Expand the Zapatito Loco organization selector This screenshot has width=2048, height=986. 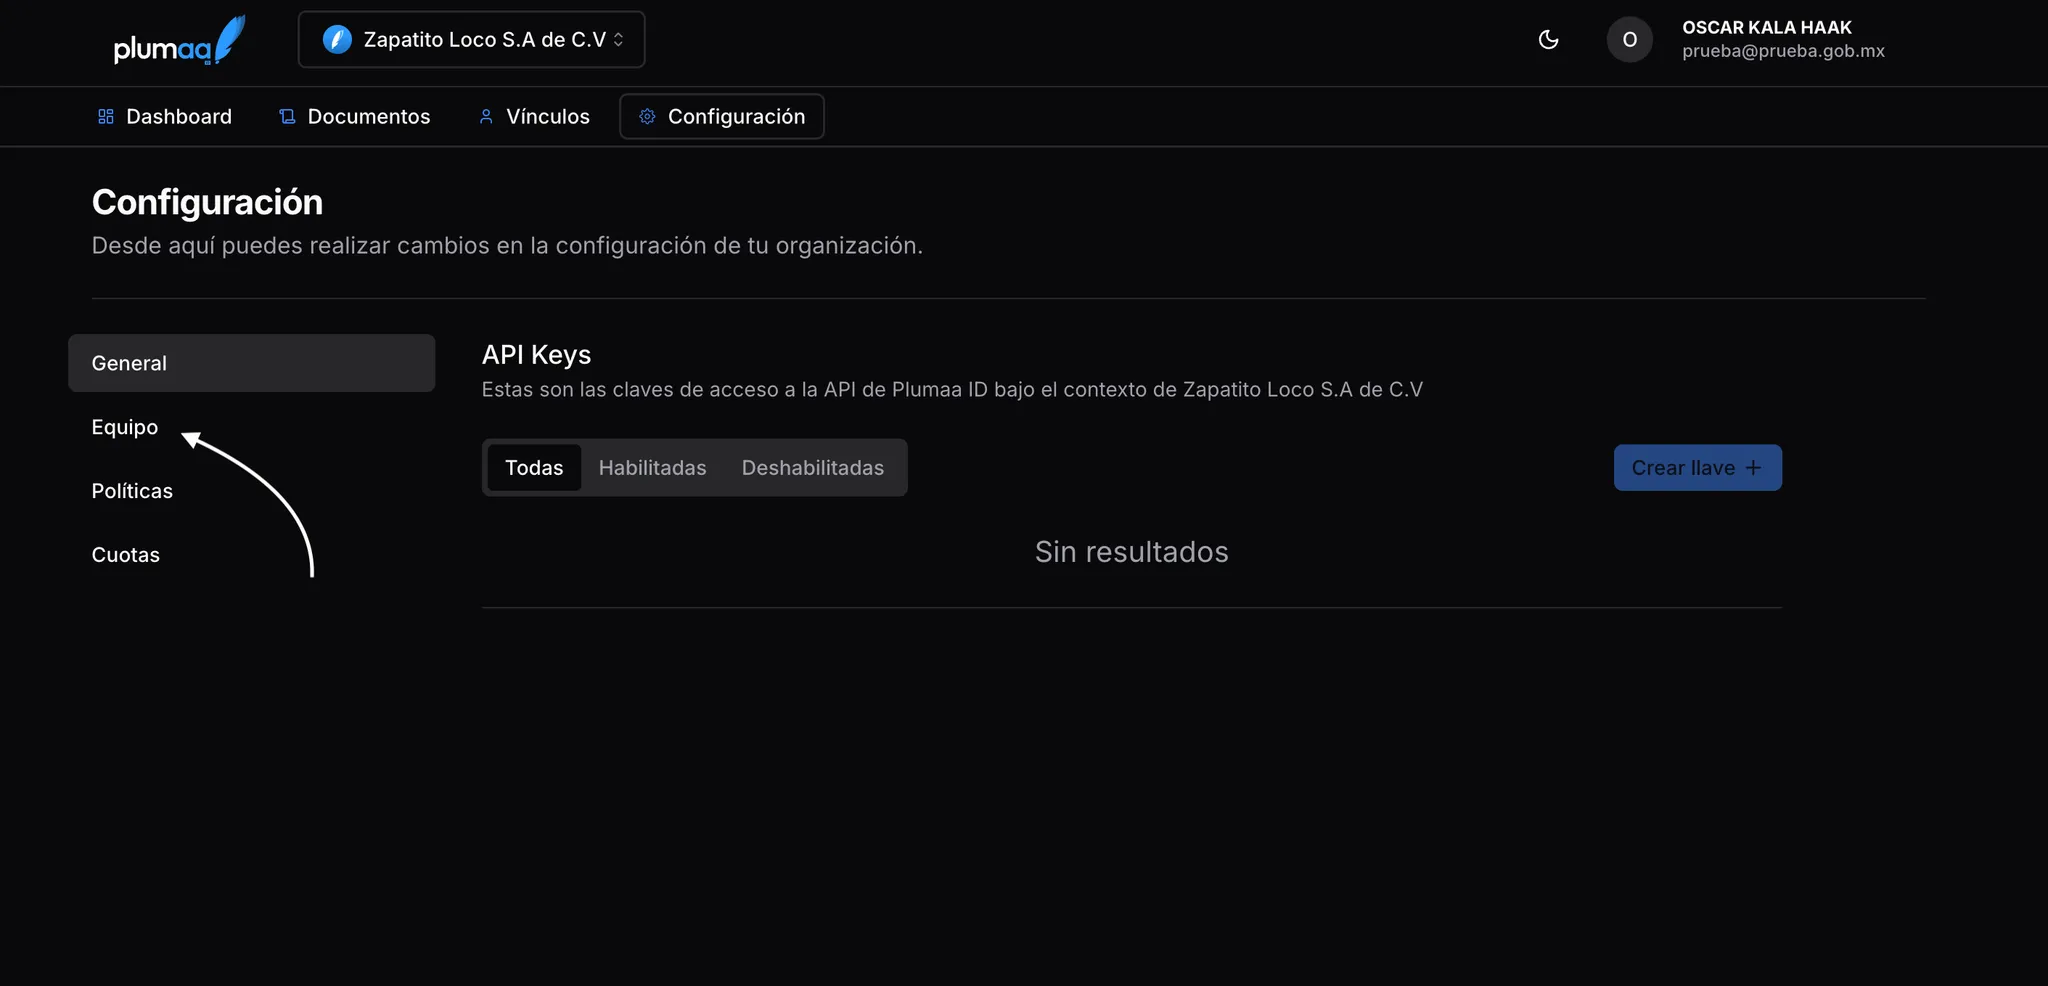[x=471, y=40]
